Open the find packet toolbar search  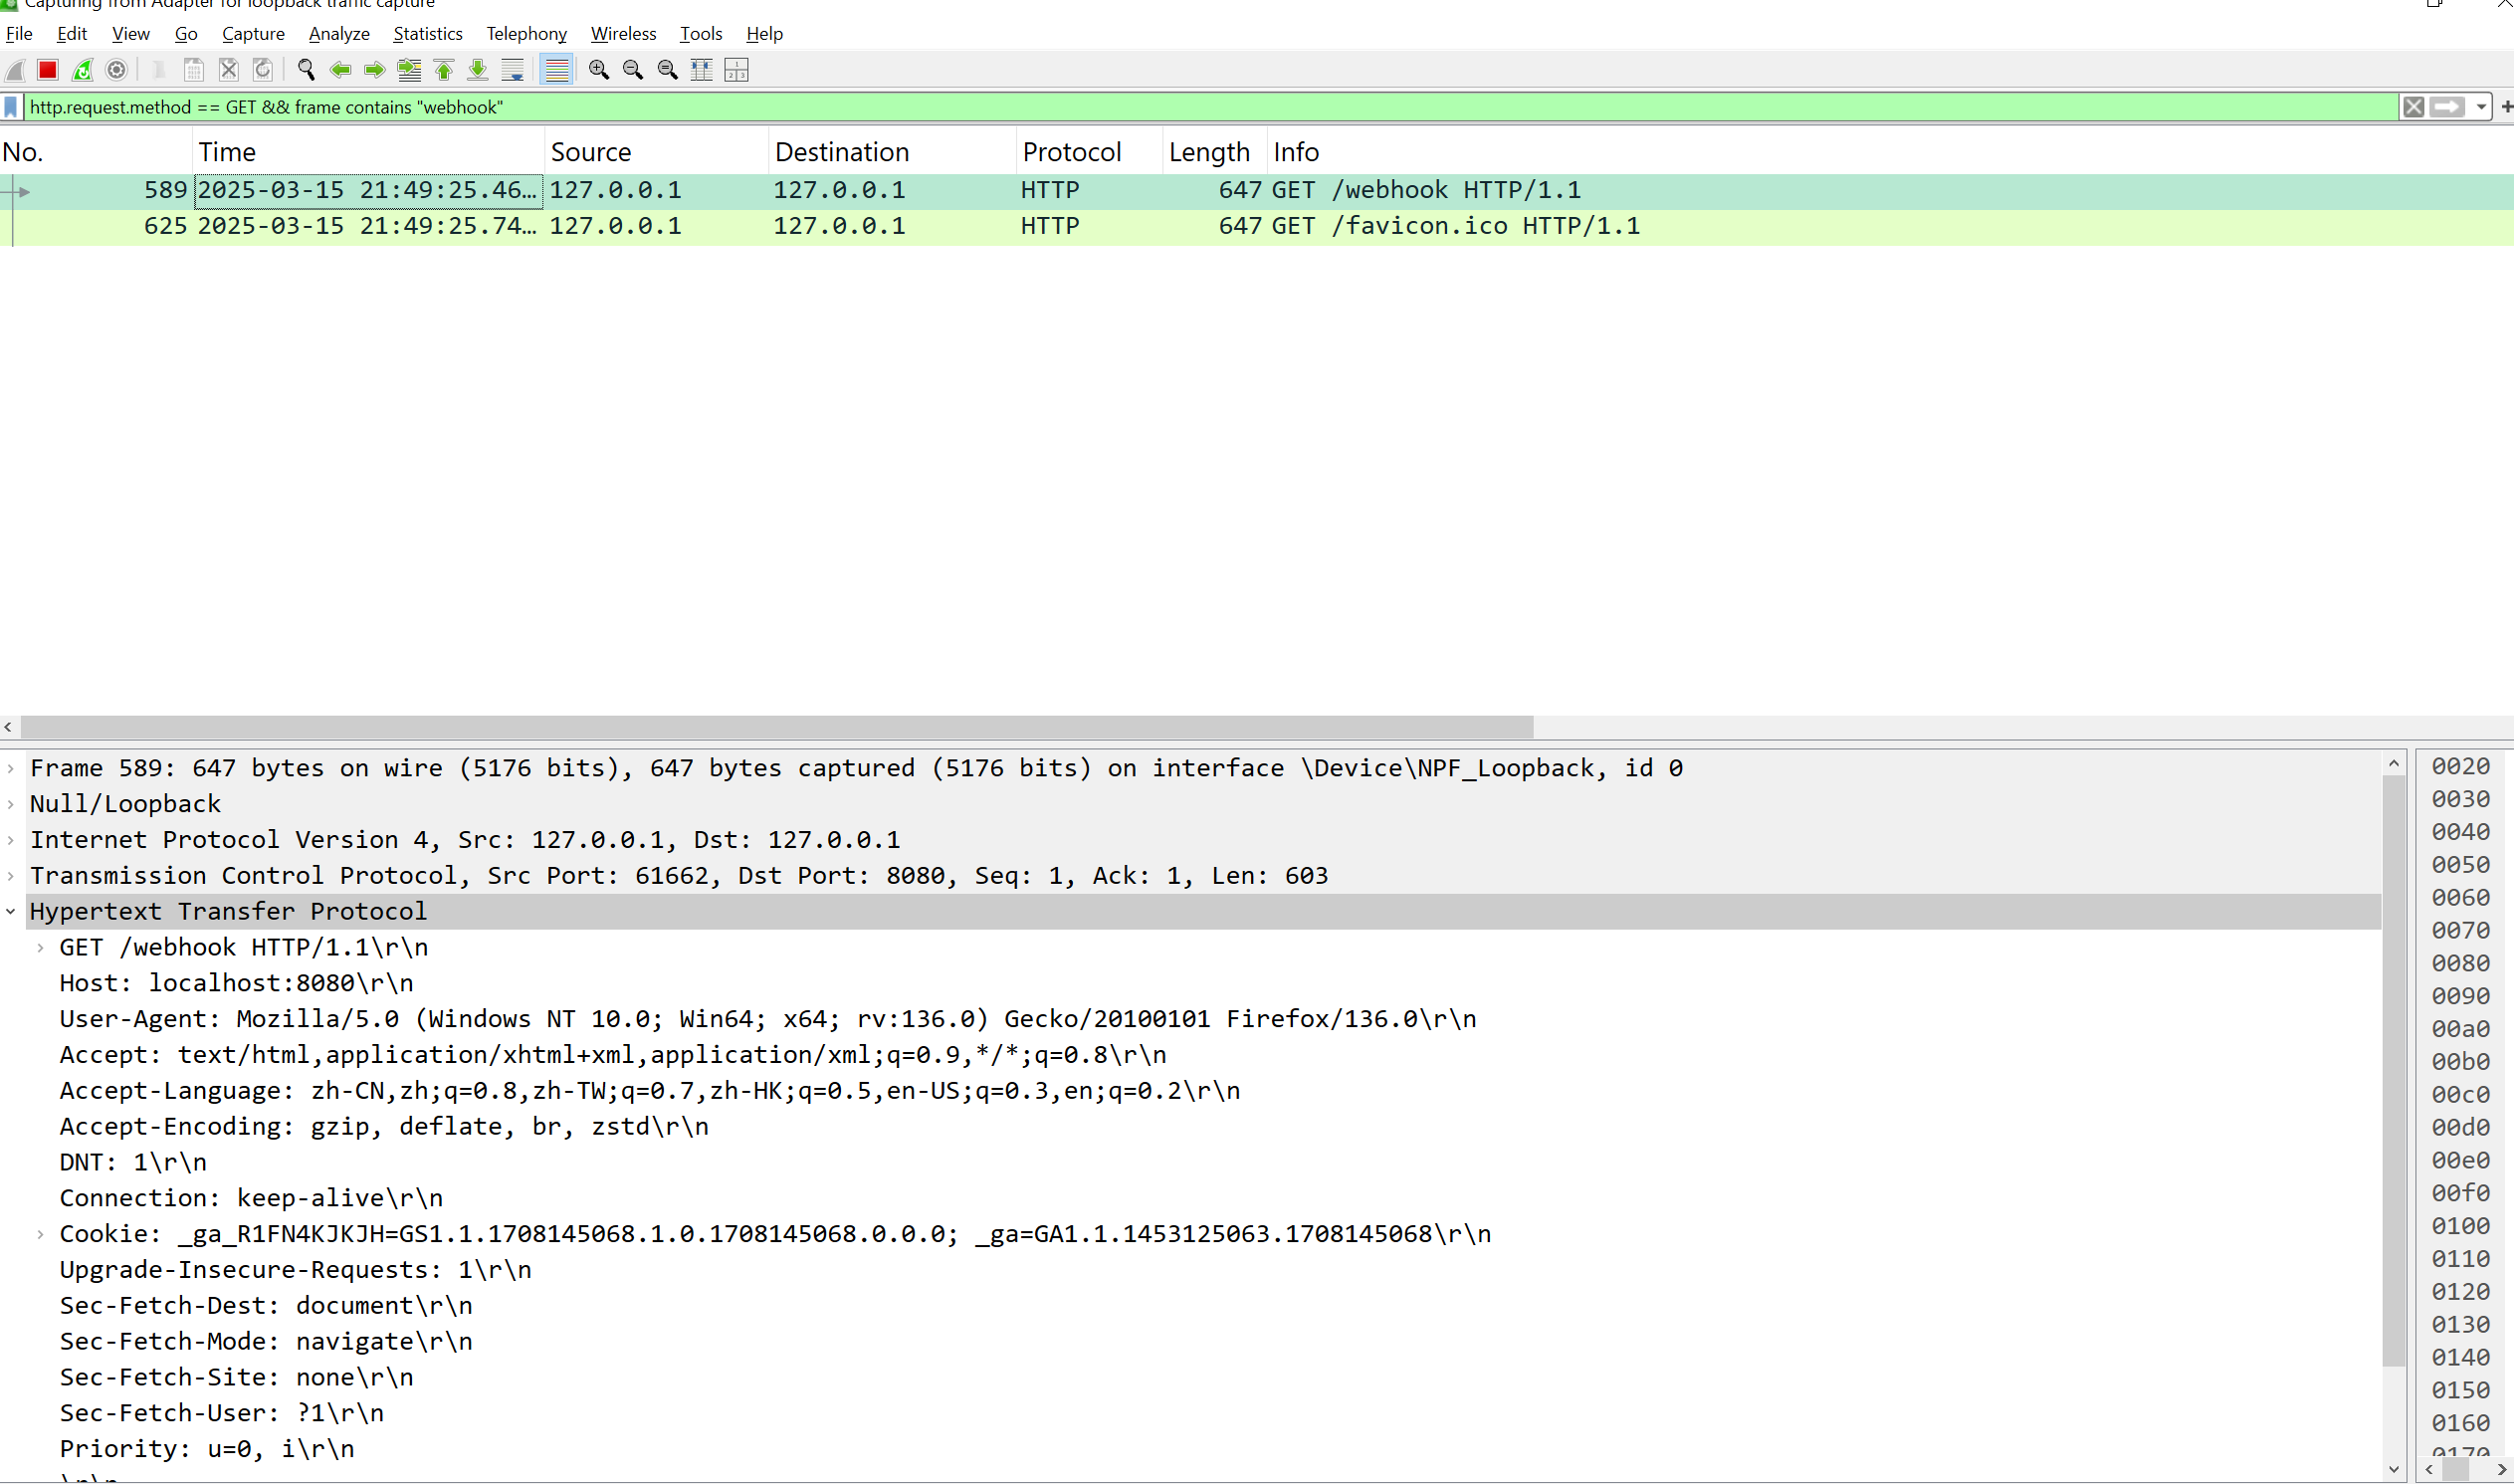[x=306, y=69]
